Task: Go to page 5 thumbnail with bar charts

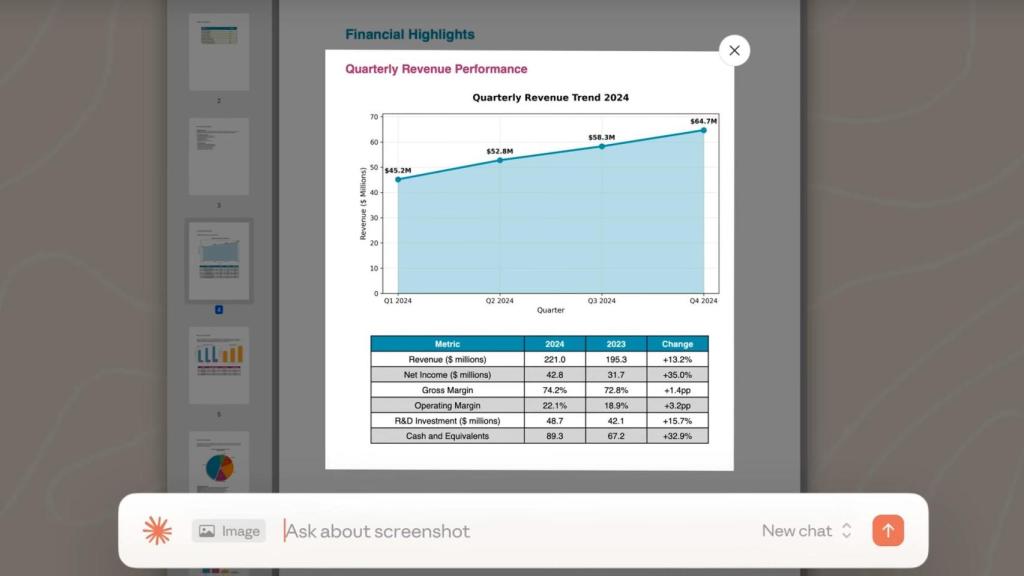Action: point(219,365)
